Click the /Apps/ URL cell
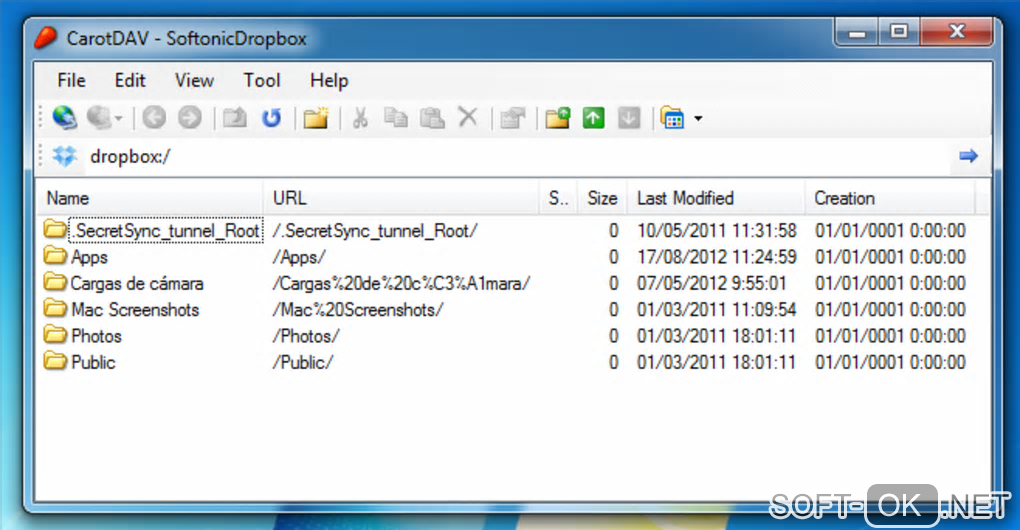This screenshot has width=1020, height=530. 299,257
